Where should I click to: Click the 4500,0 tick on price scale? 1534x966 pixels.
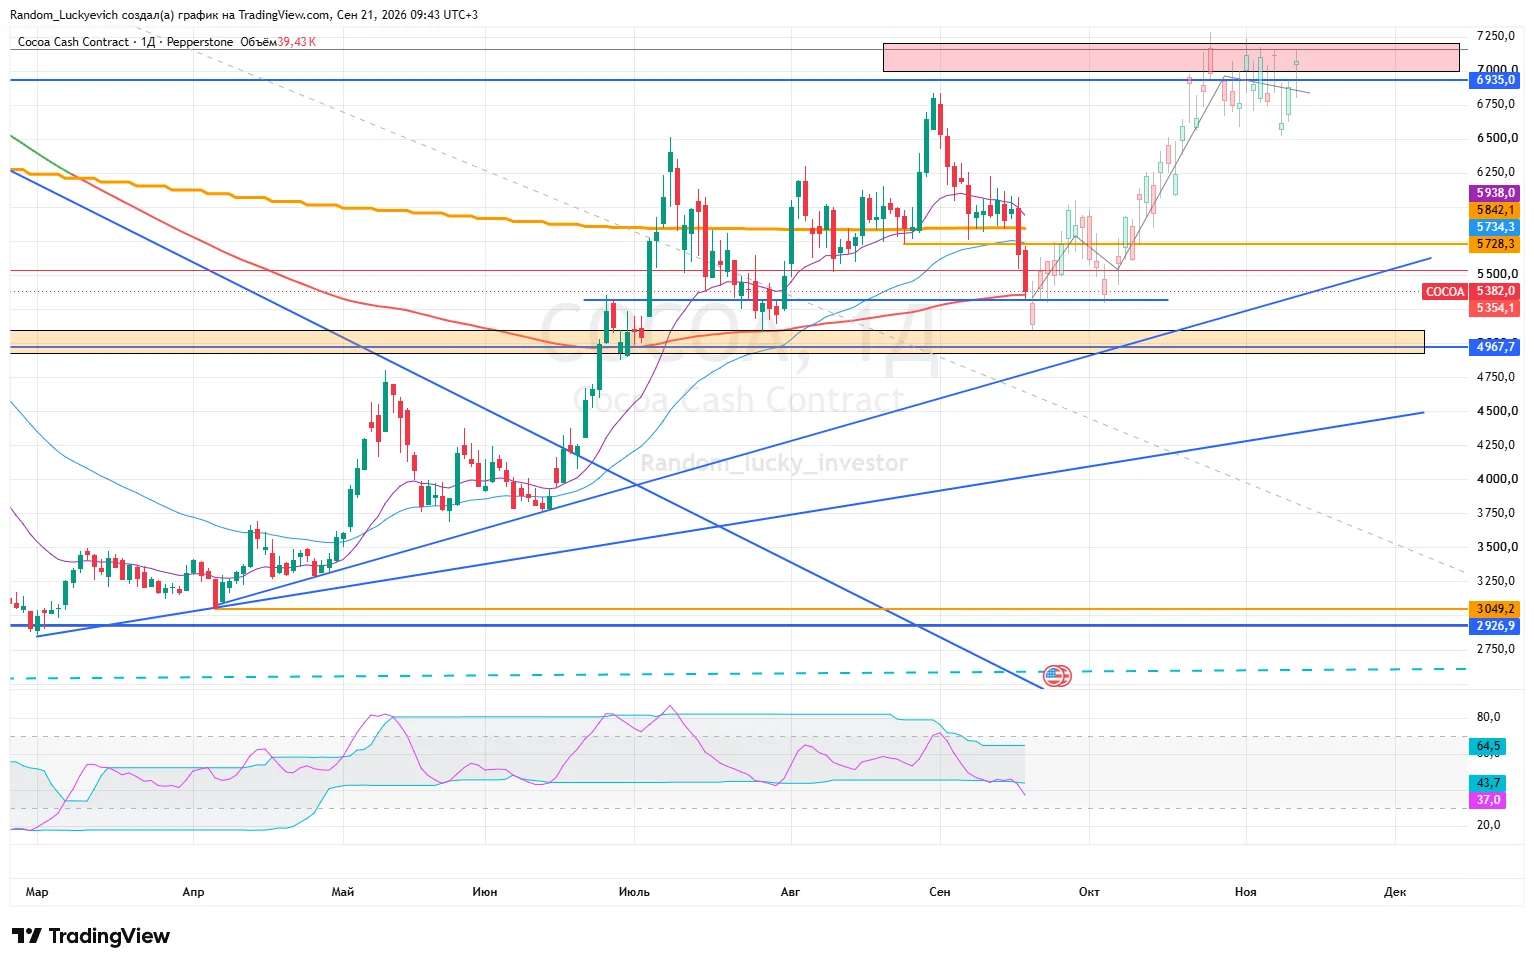tap(1496, 411)
